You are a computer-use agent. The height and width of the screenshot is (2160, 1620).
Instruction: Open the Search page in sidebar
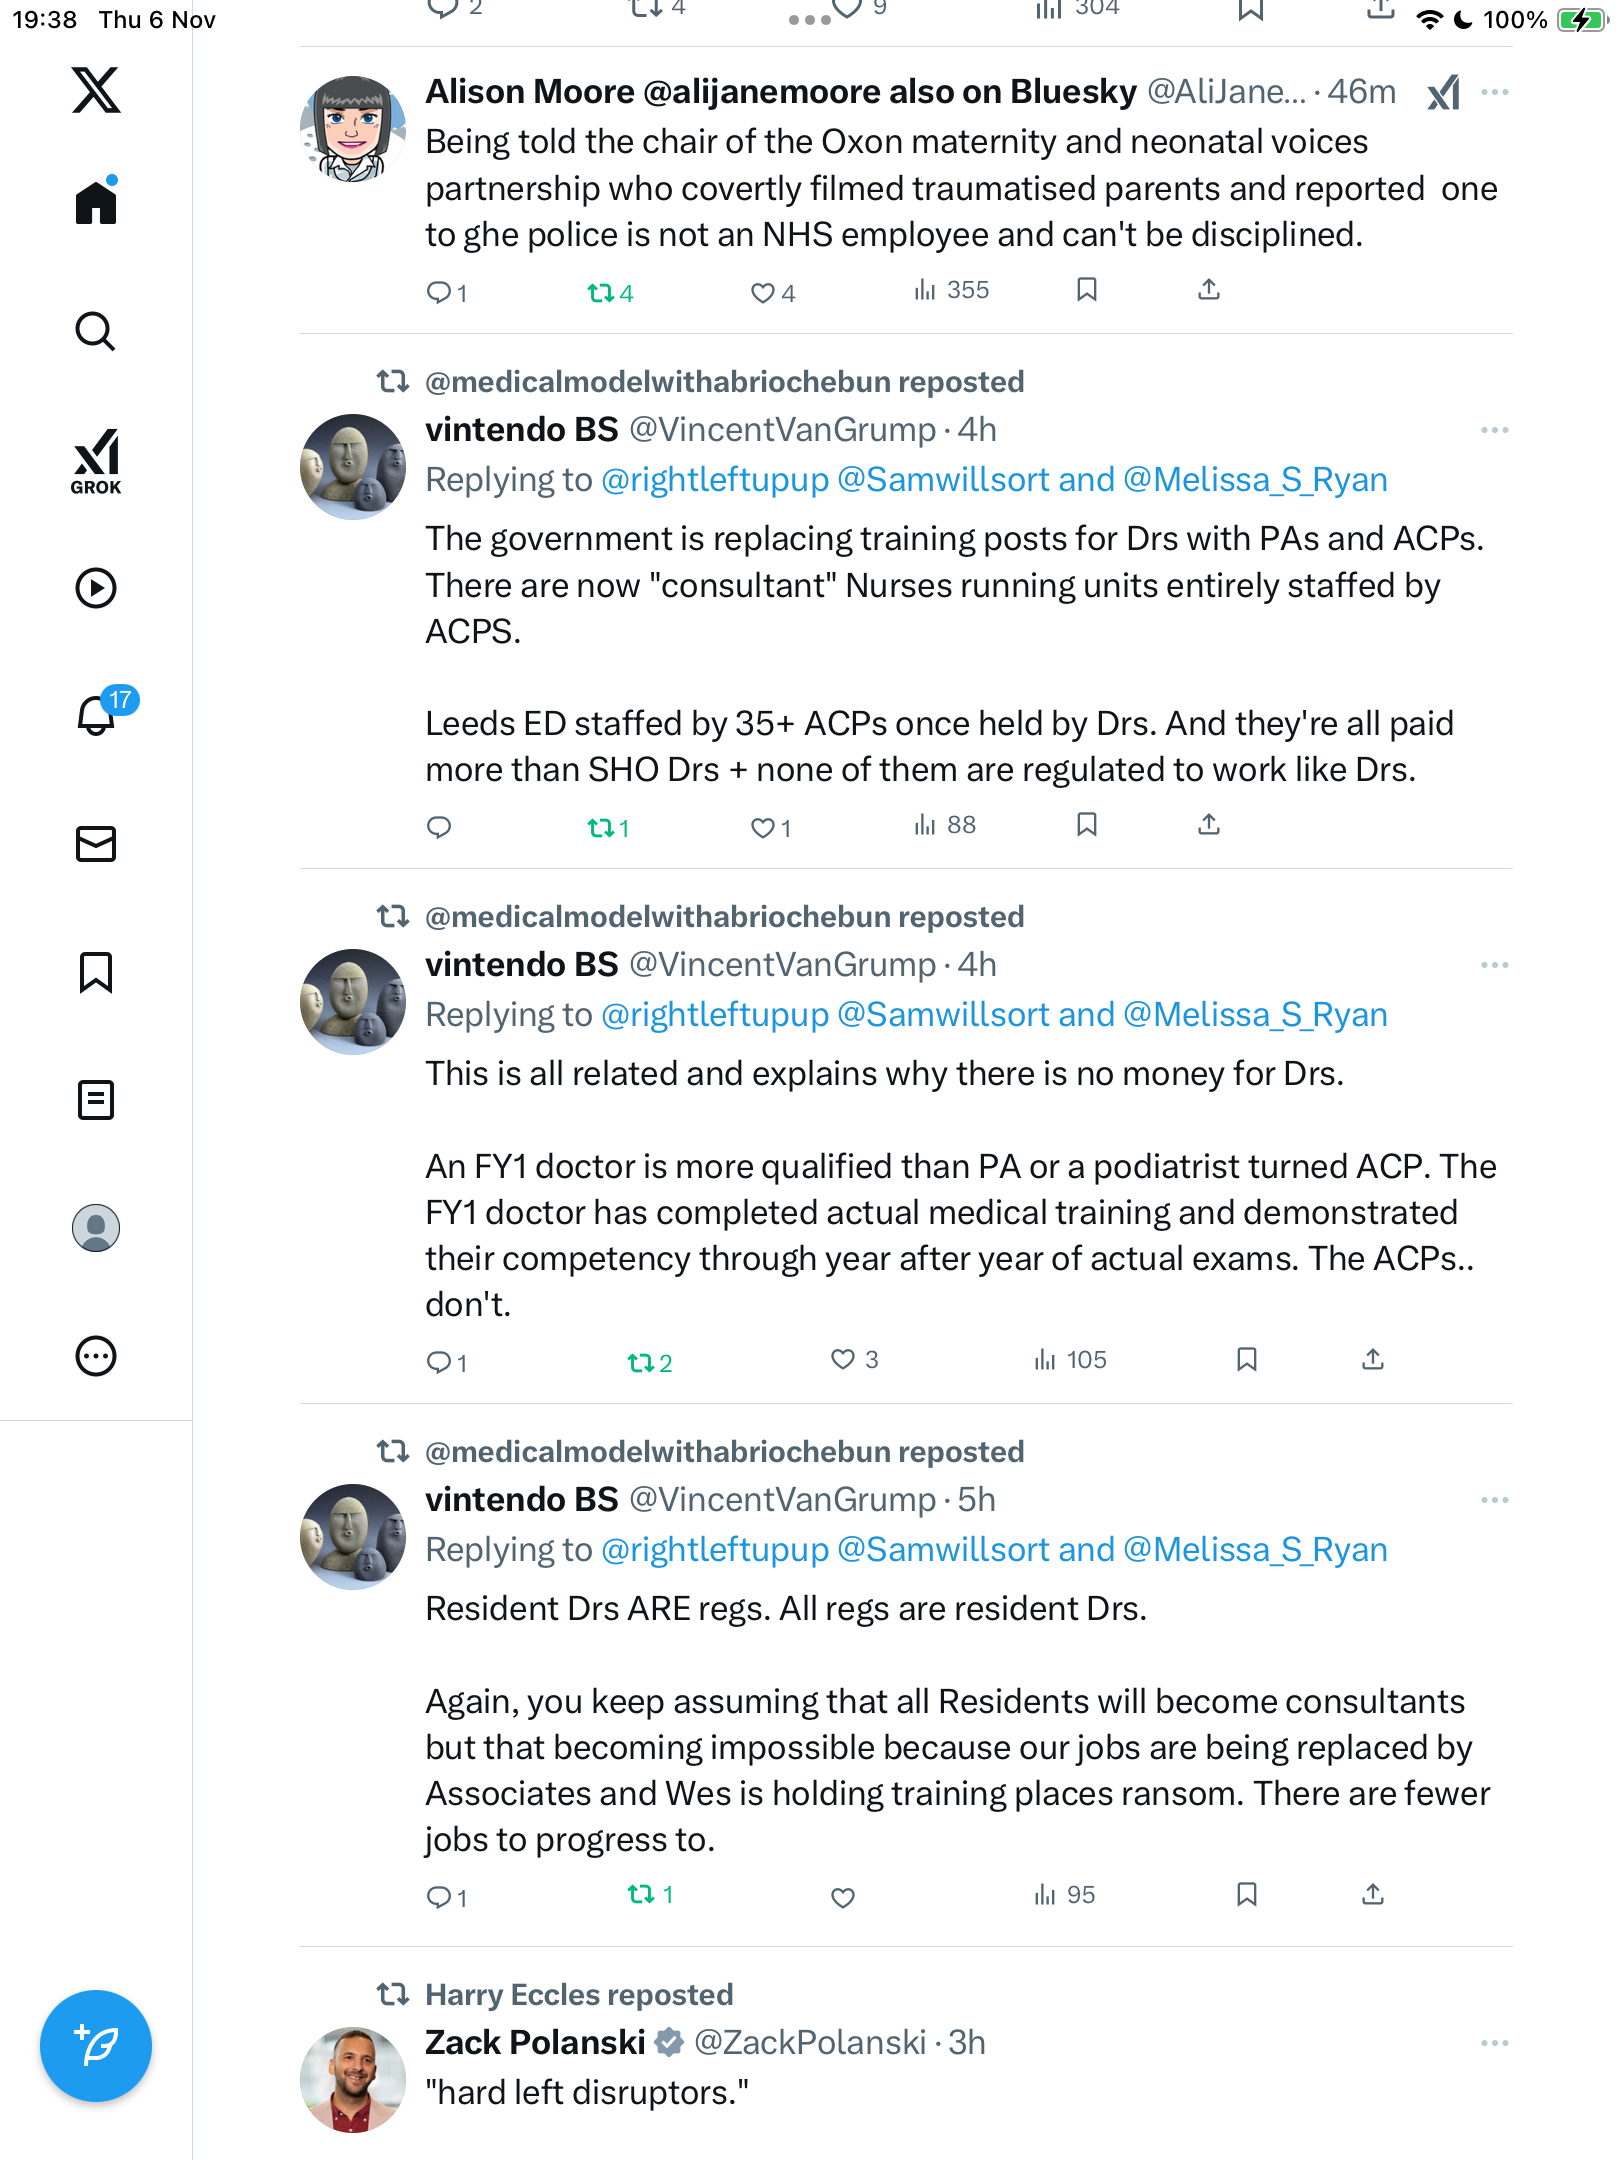pos(96,332)
